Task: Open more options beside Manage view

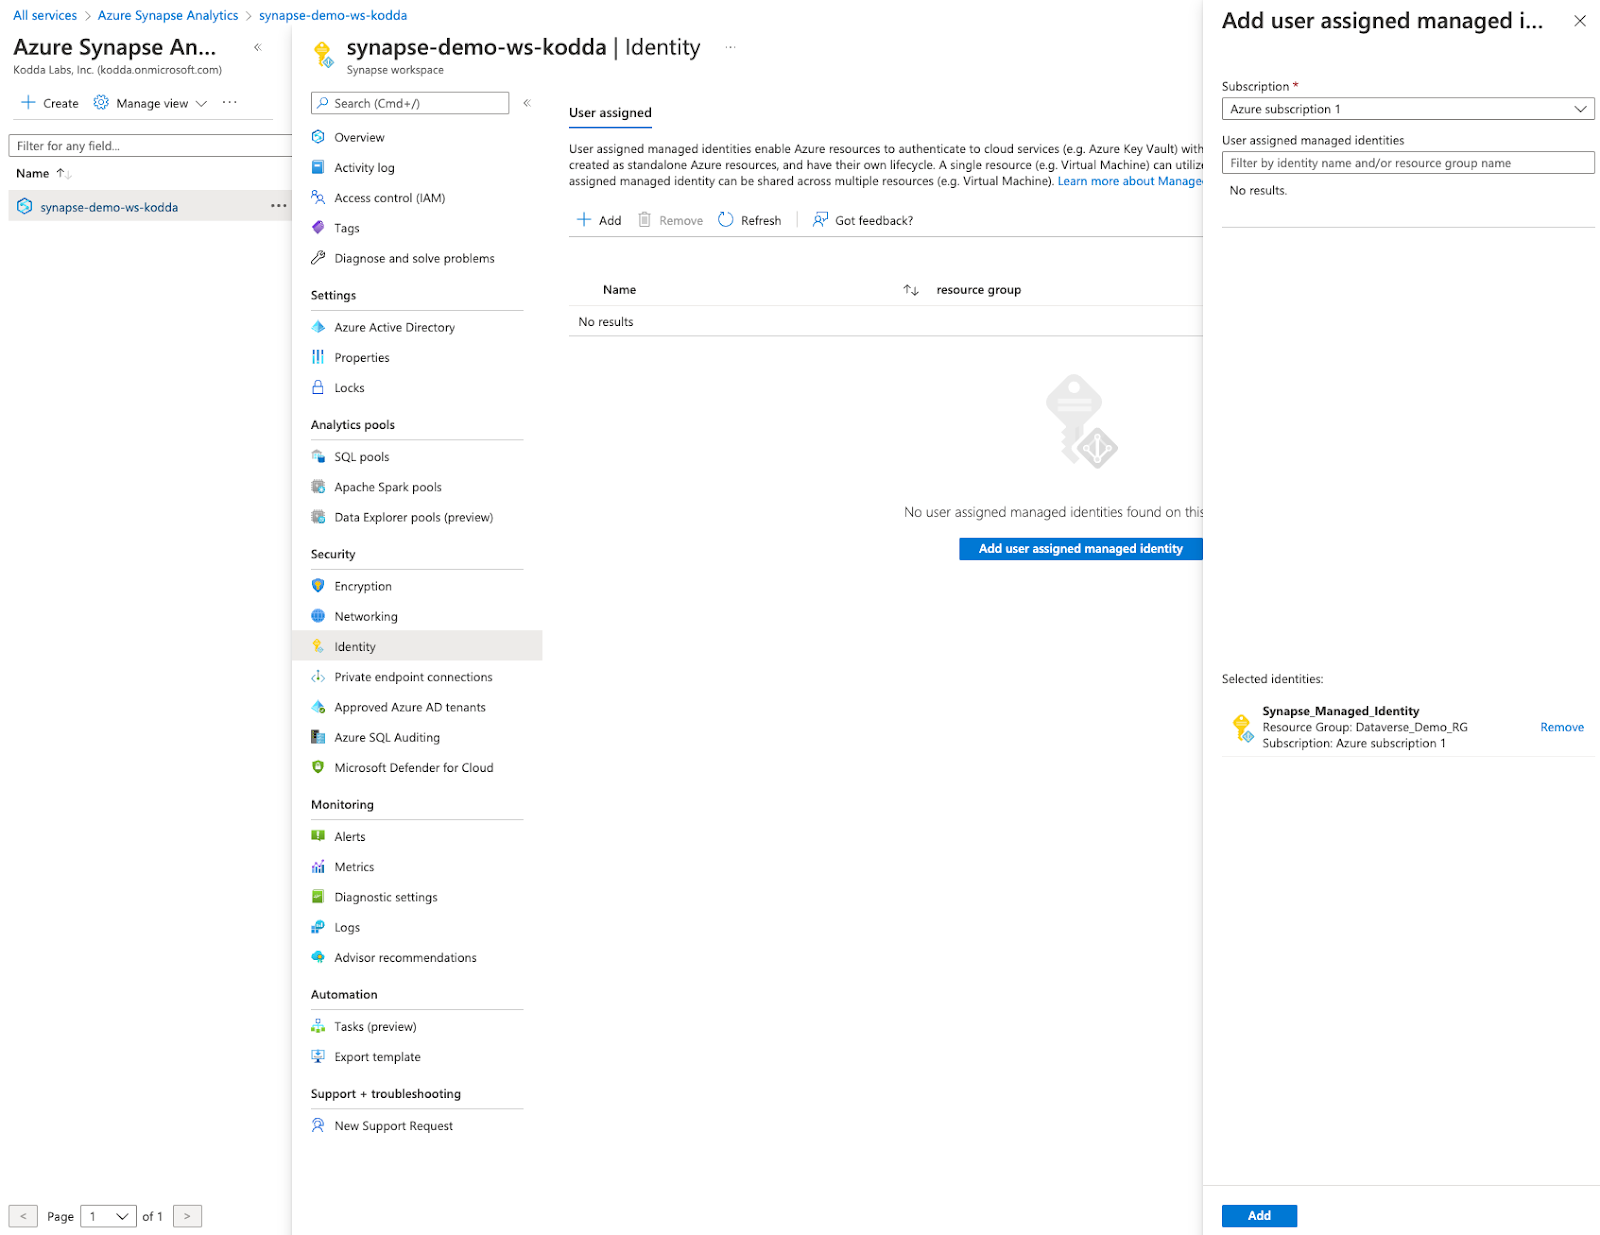Action: 230,103
